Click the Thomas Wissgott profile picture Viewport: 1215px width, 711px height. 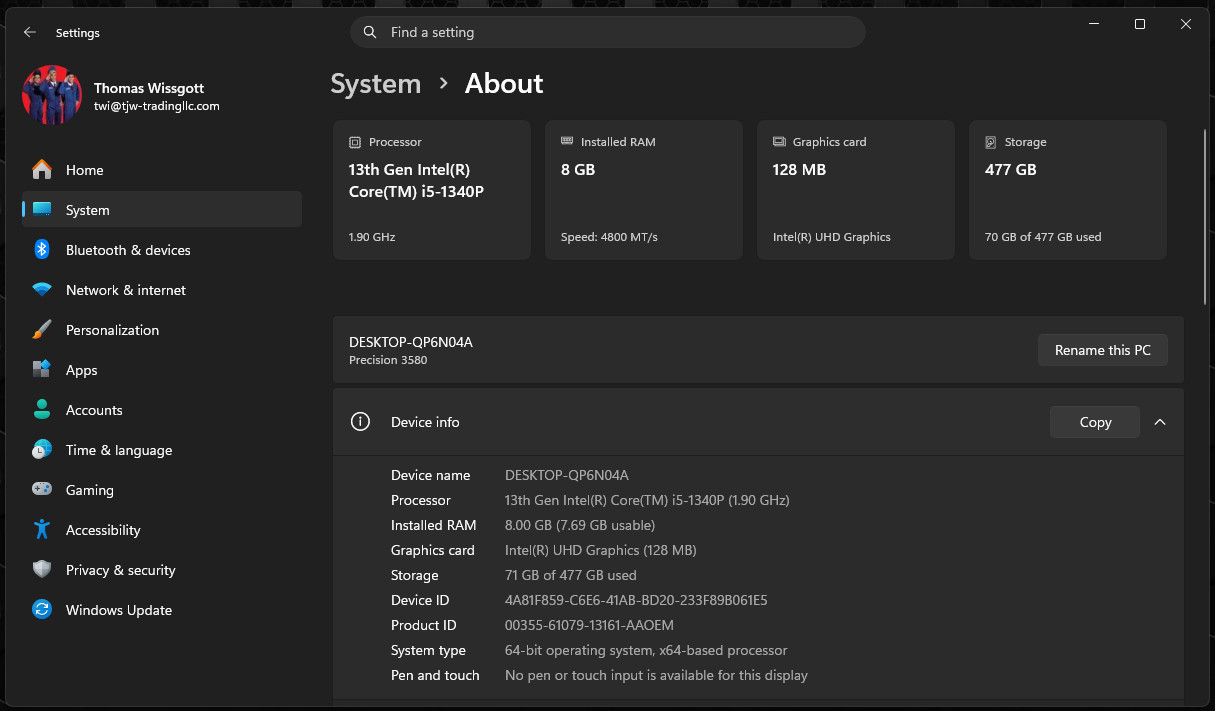coord(52,95)
